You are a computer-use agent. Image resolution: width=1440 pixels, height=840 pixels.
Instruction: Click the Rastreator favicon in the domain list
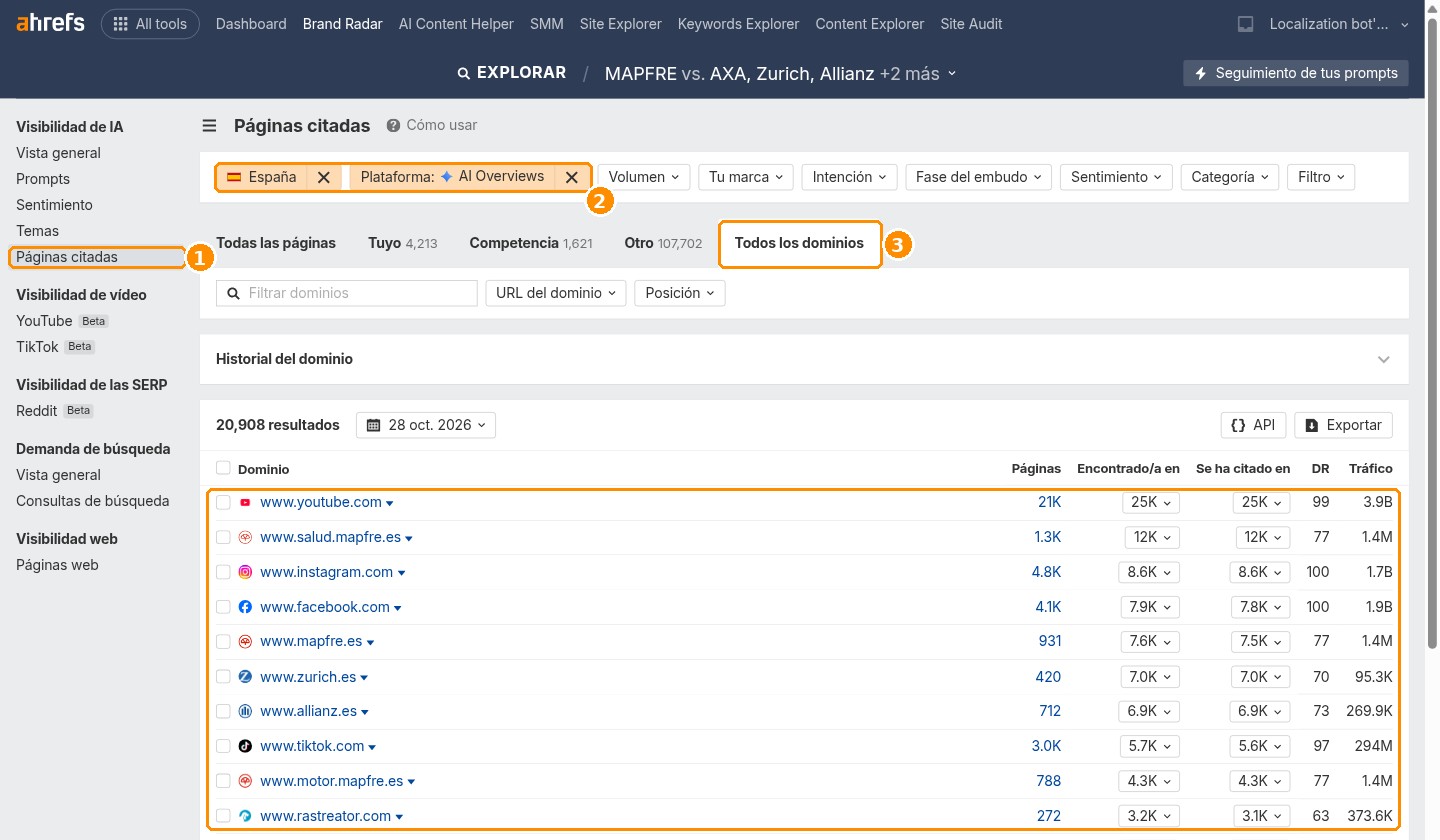pos(245,816)
